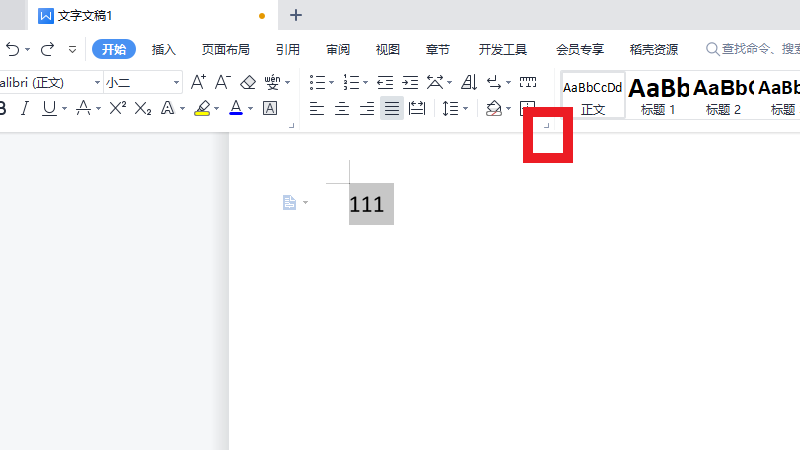Toggle justified text alignment
800x450 pixels.
(392, 108)
